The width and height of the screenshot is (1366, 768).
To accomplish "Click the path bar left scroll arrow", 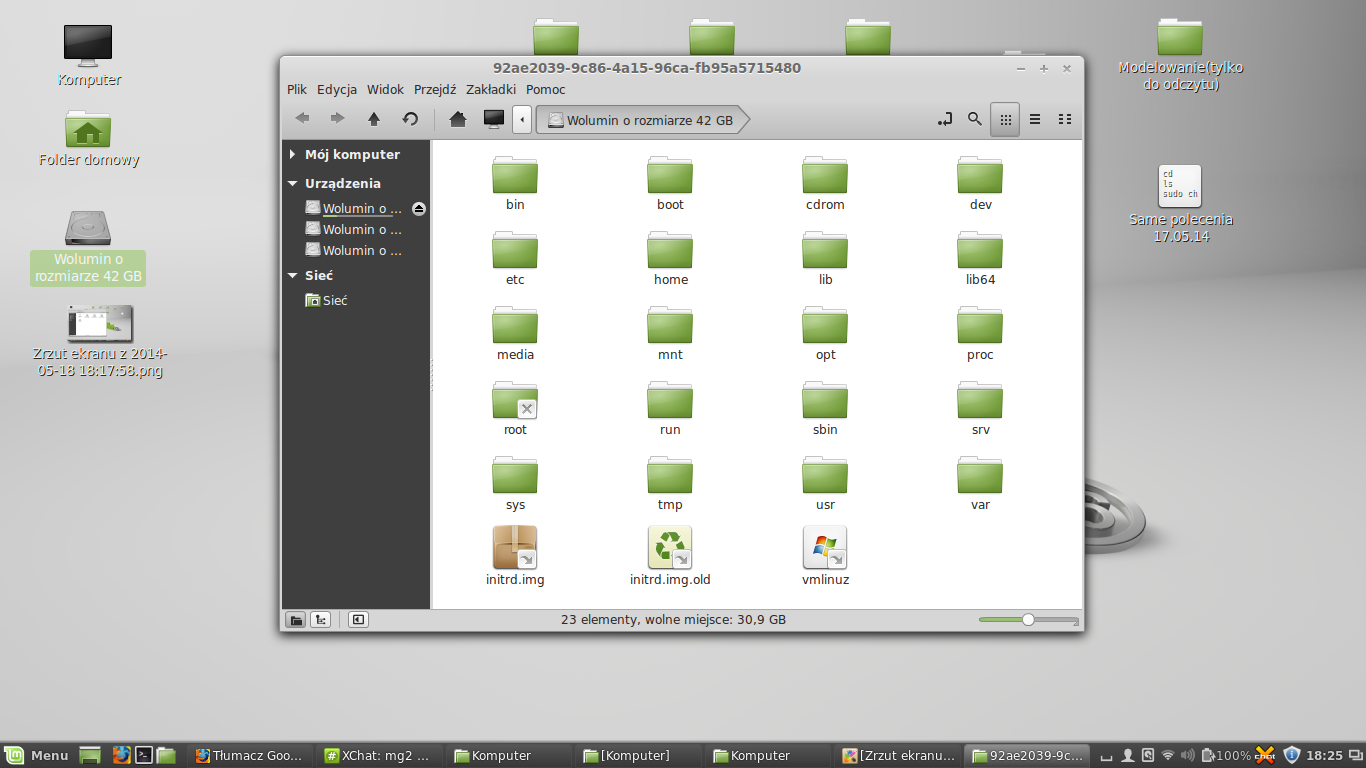I will coord(521,119).
